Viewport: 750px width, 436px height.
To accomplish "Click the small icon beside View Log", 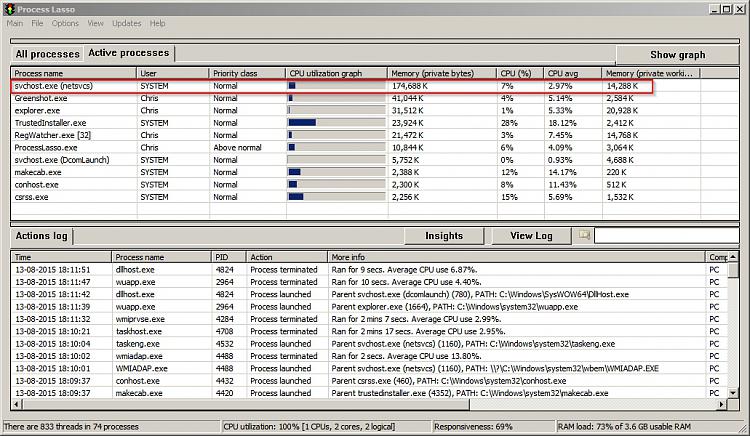I will point(584,235).
